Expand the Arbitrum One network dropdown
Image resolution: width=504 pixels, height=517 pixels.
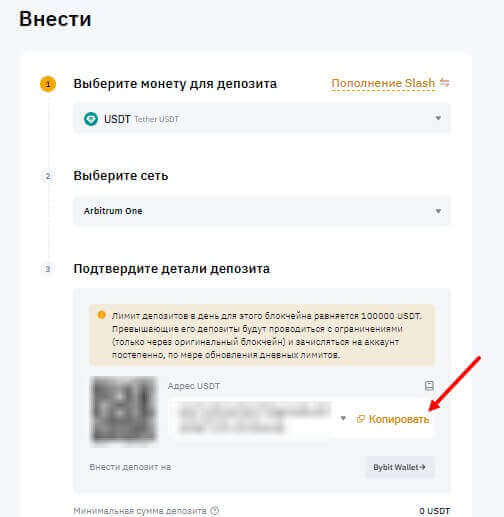(x=262, y=211)
